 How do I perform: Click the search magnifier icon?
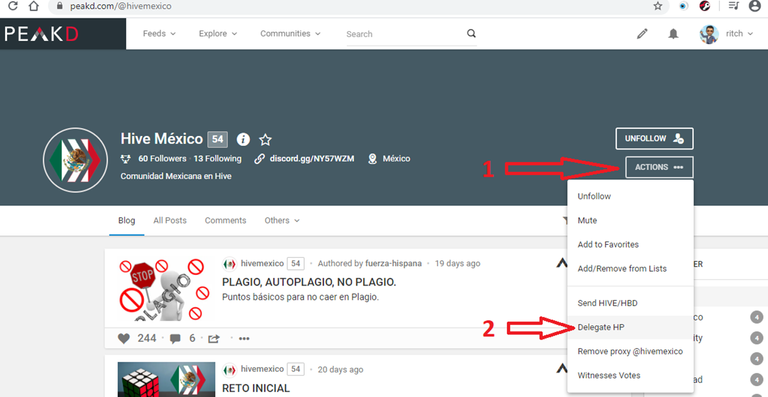[x=471, y=34]
